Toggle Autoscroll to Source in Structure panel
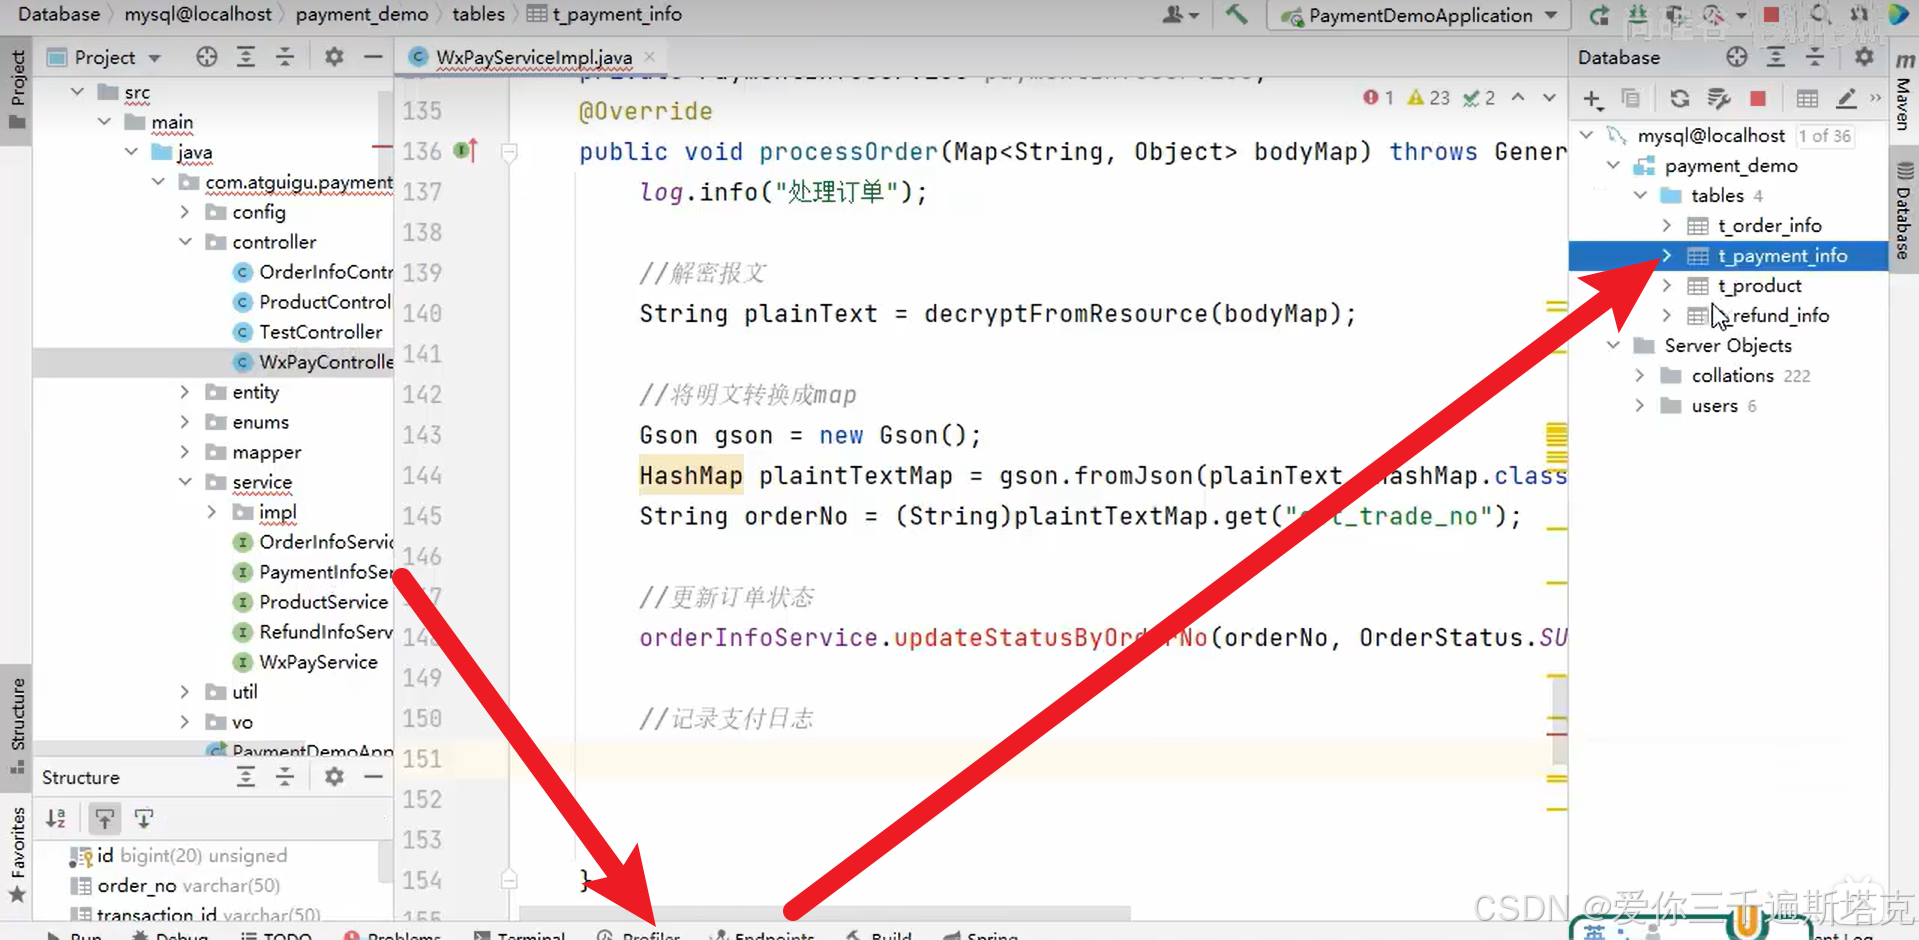Image resolution: width=1919 pixels, height=940 pixels. pyautogui.click(x=105, y=819)
